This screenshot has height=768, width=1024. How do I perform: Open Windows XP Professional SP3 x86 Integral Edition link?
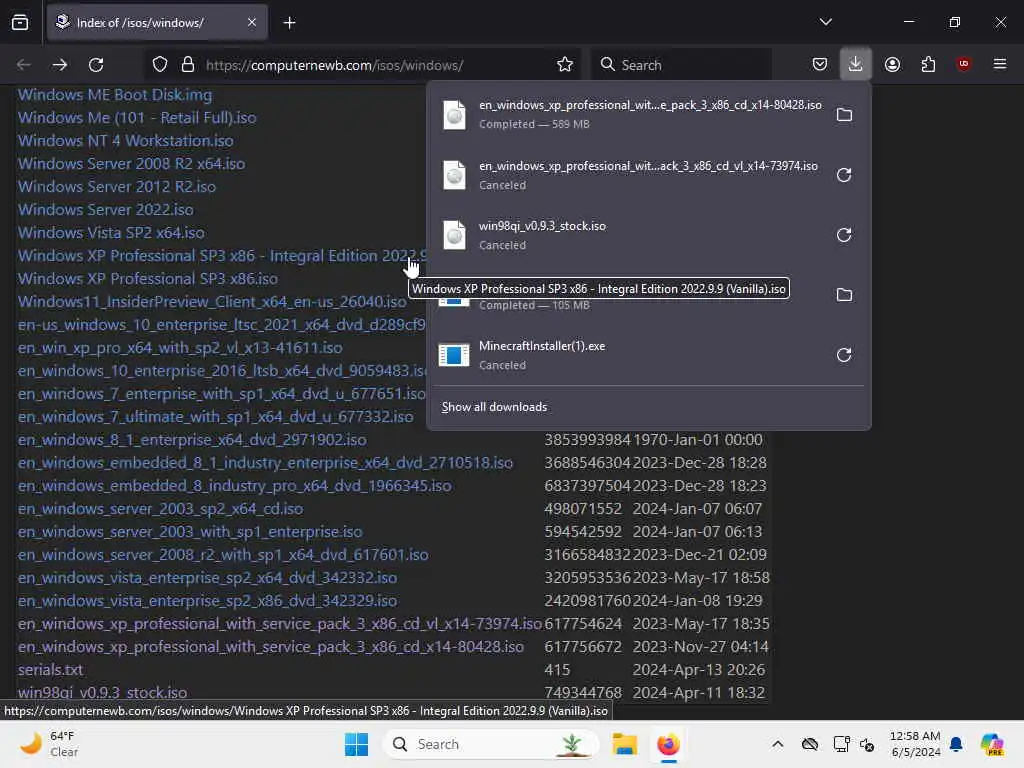pyautogui.click(x=222, y=255)
